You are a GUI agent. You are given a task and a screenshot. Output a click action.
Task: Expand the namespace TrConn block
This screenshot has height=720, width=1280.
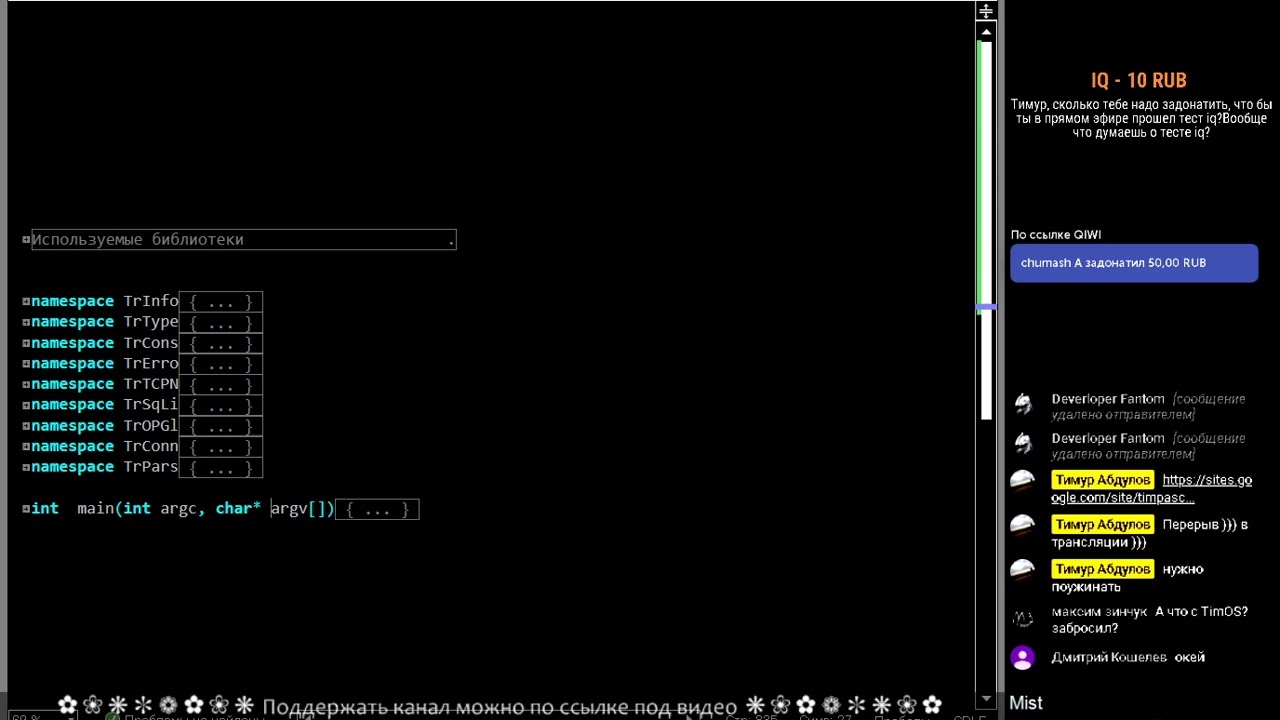26,447
